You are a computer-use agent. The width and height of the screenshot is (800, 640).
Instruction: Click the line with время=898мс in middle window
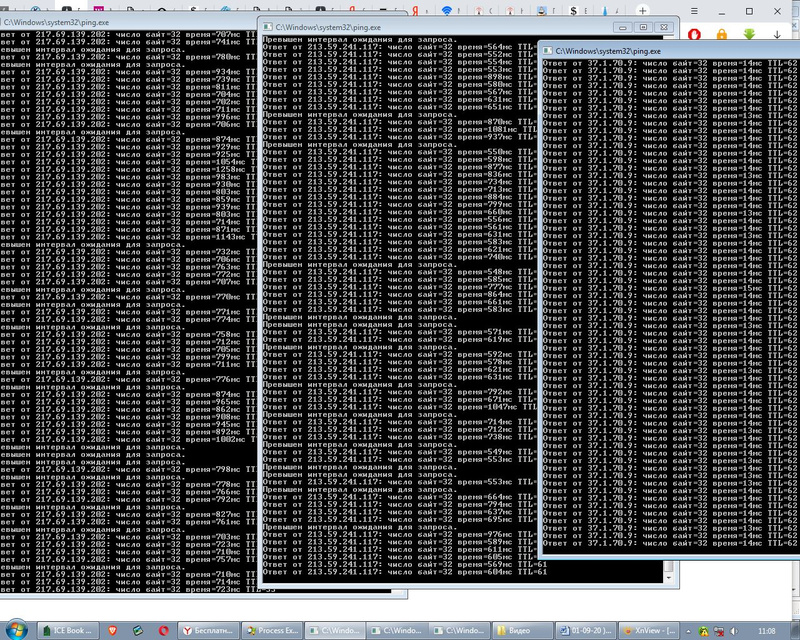point(399,77)
